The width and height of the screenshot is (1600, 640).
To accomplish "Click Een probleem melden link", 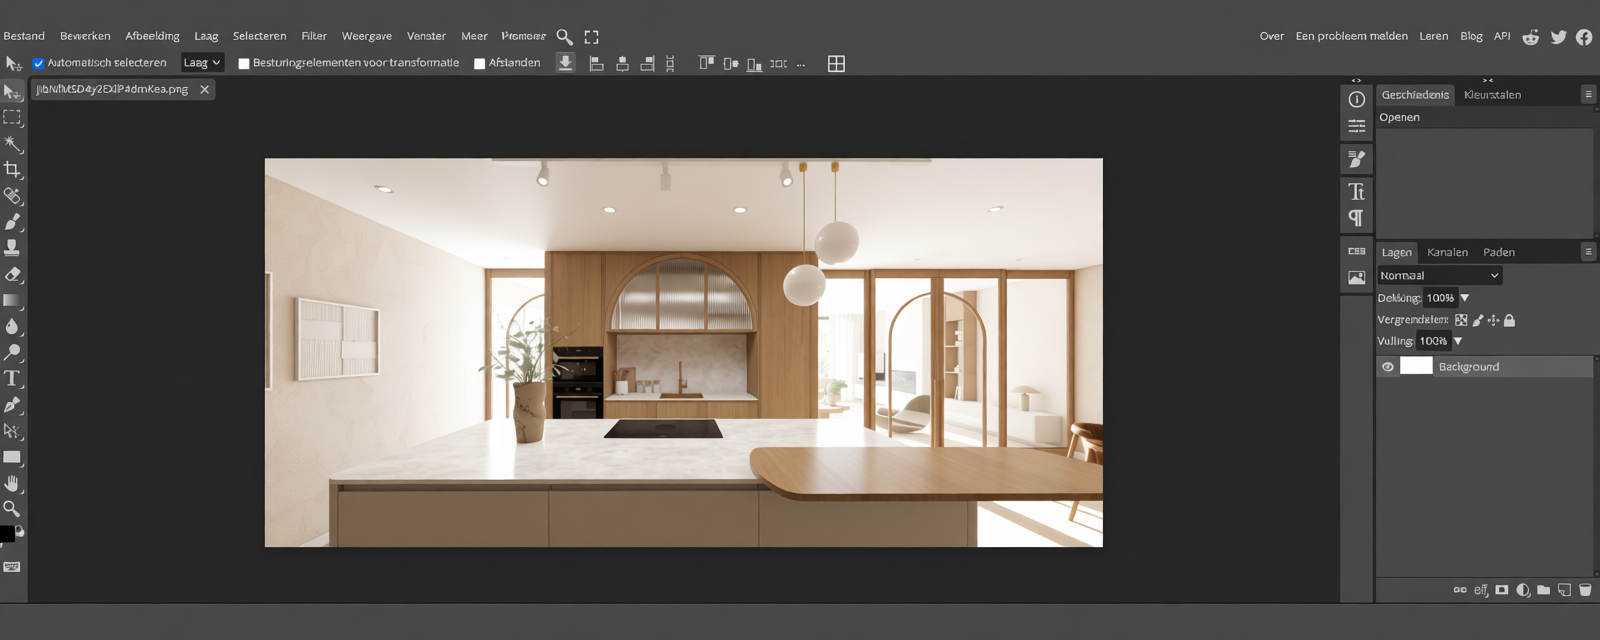I will click(x=1351, y=36).
